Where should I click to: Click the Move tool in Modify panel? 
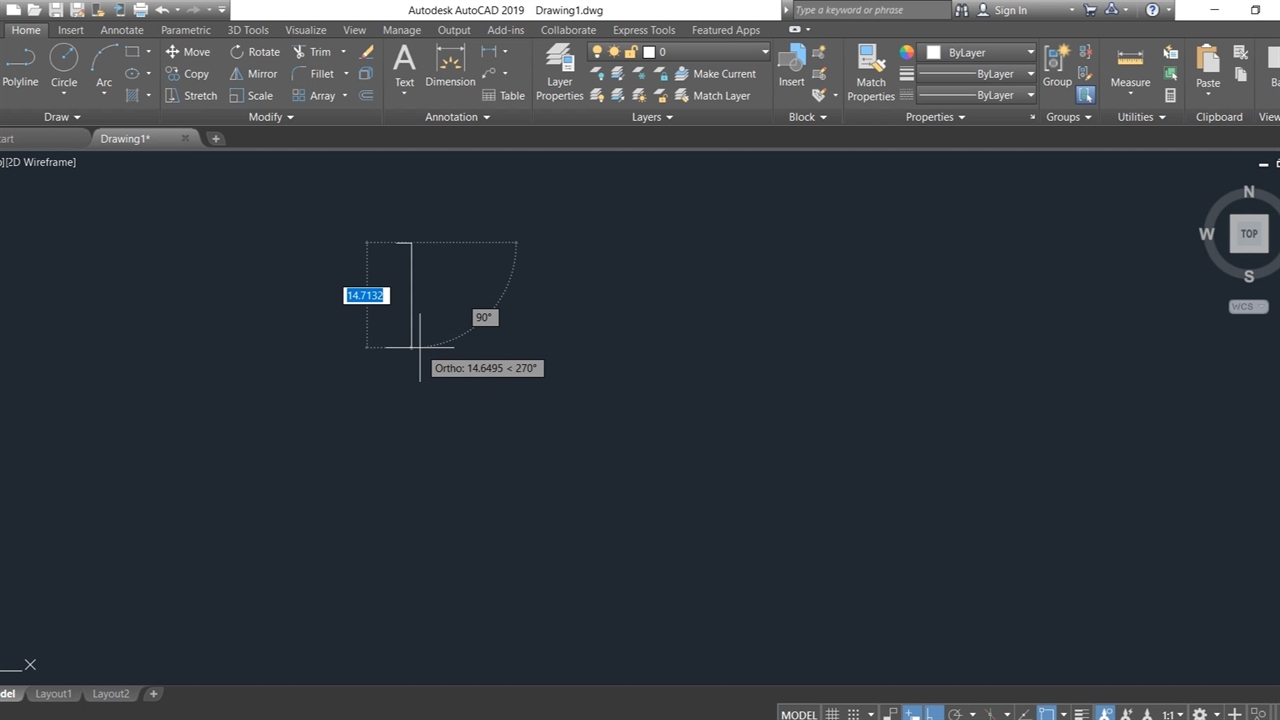point(187,52)
